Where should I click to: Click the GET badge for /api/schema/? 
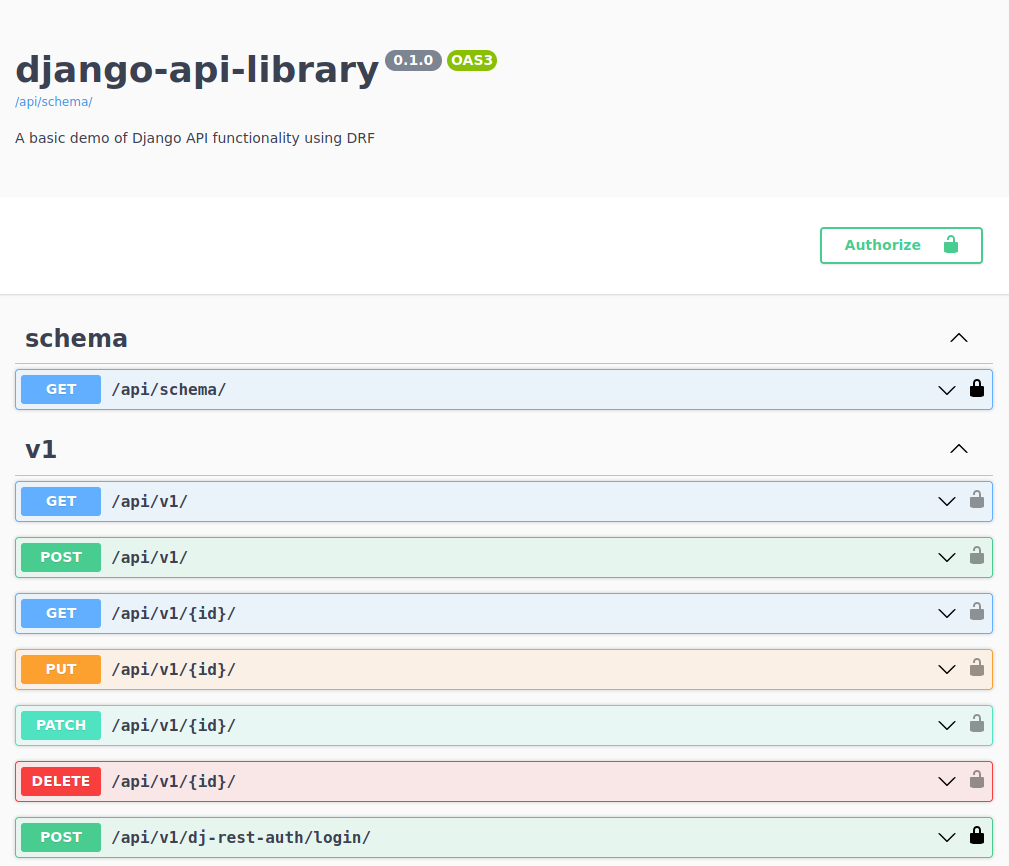61,389
